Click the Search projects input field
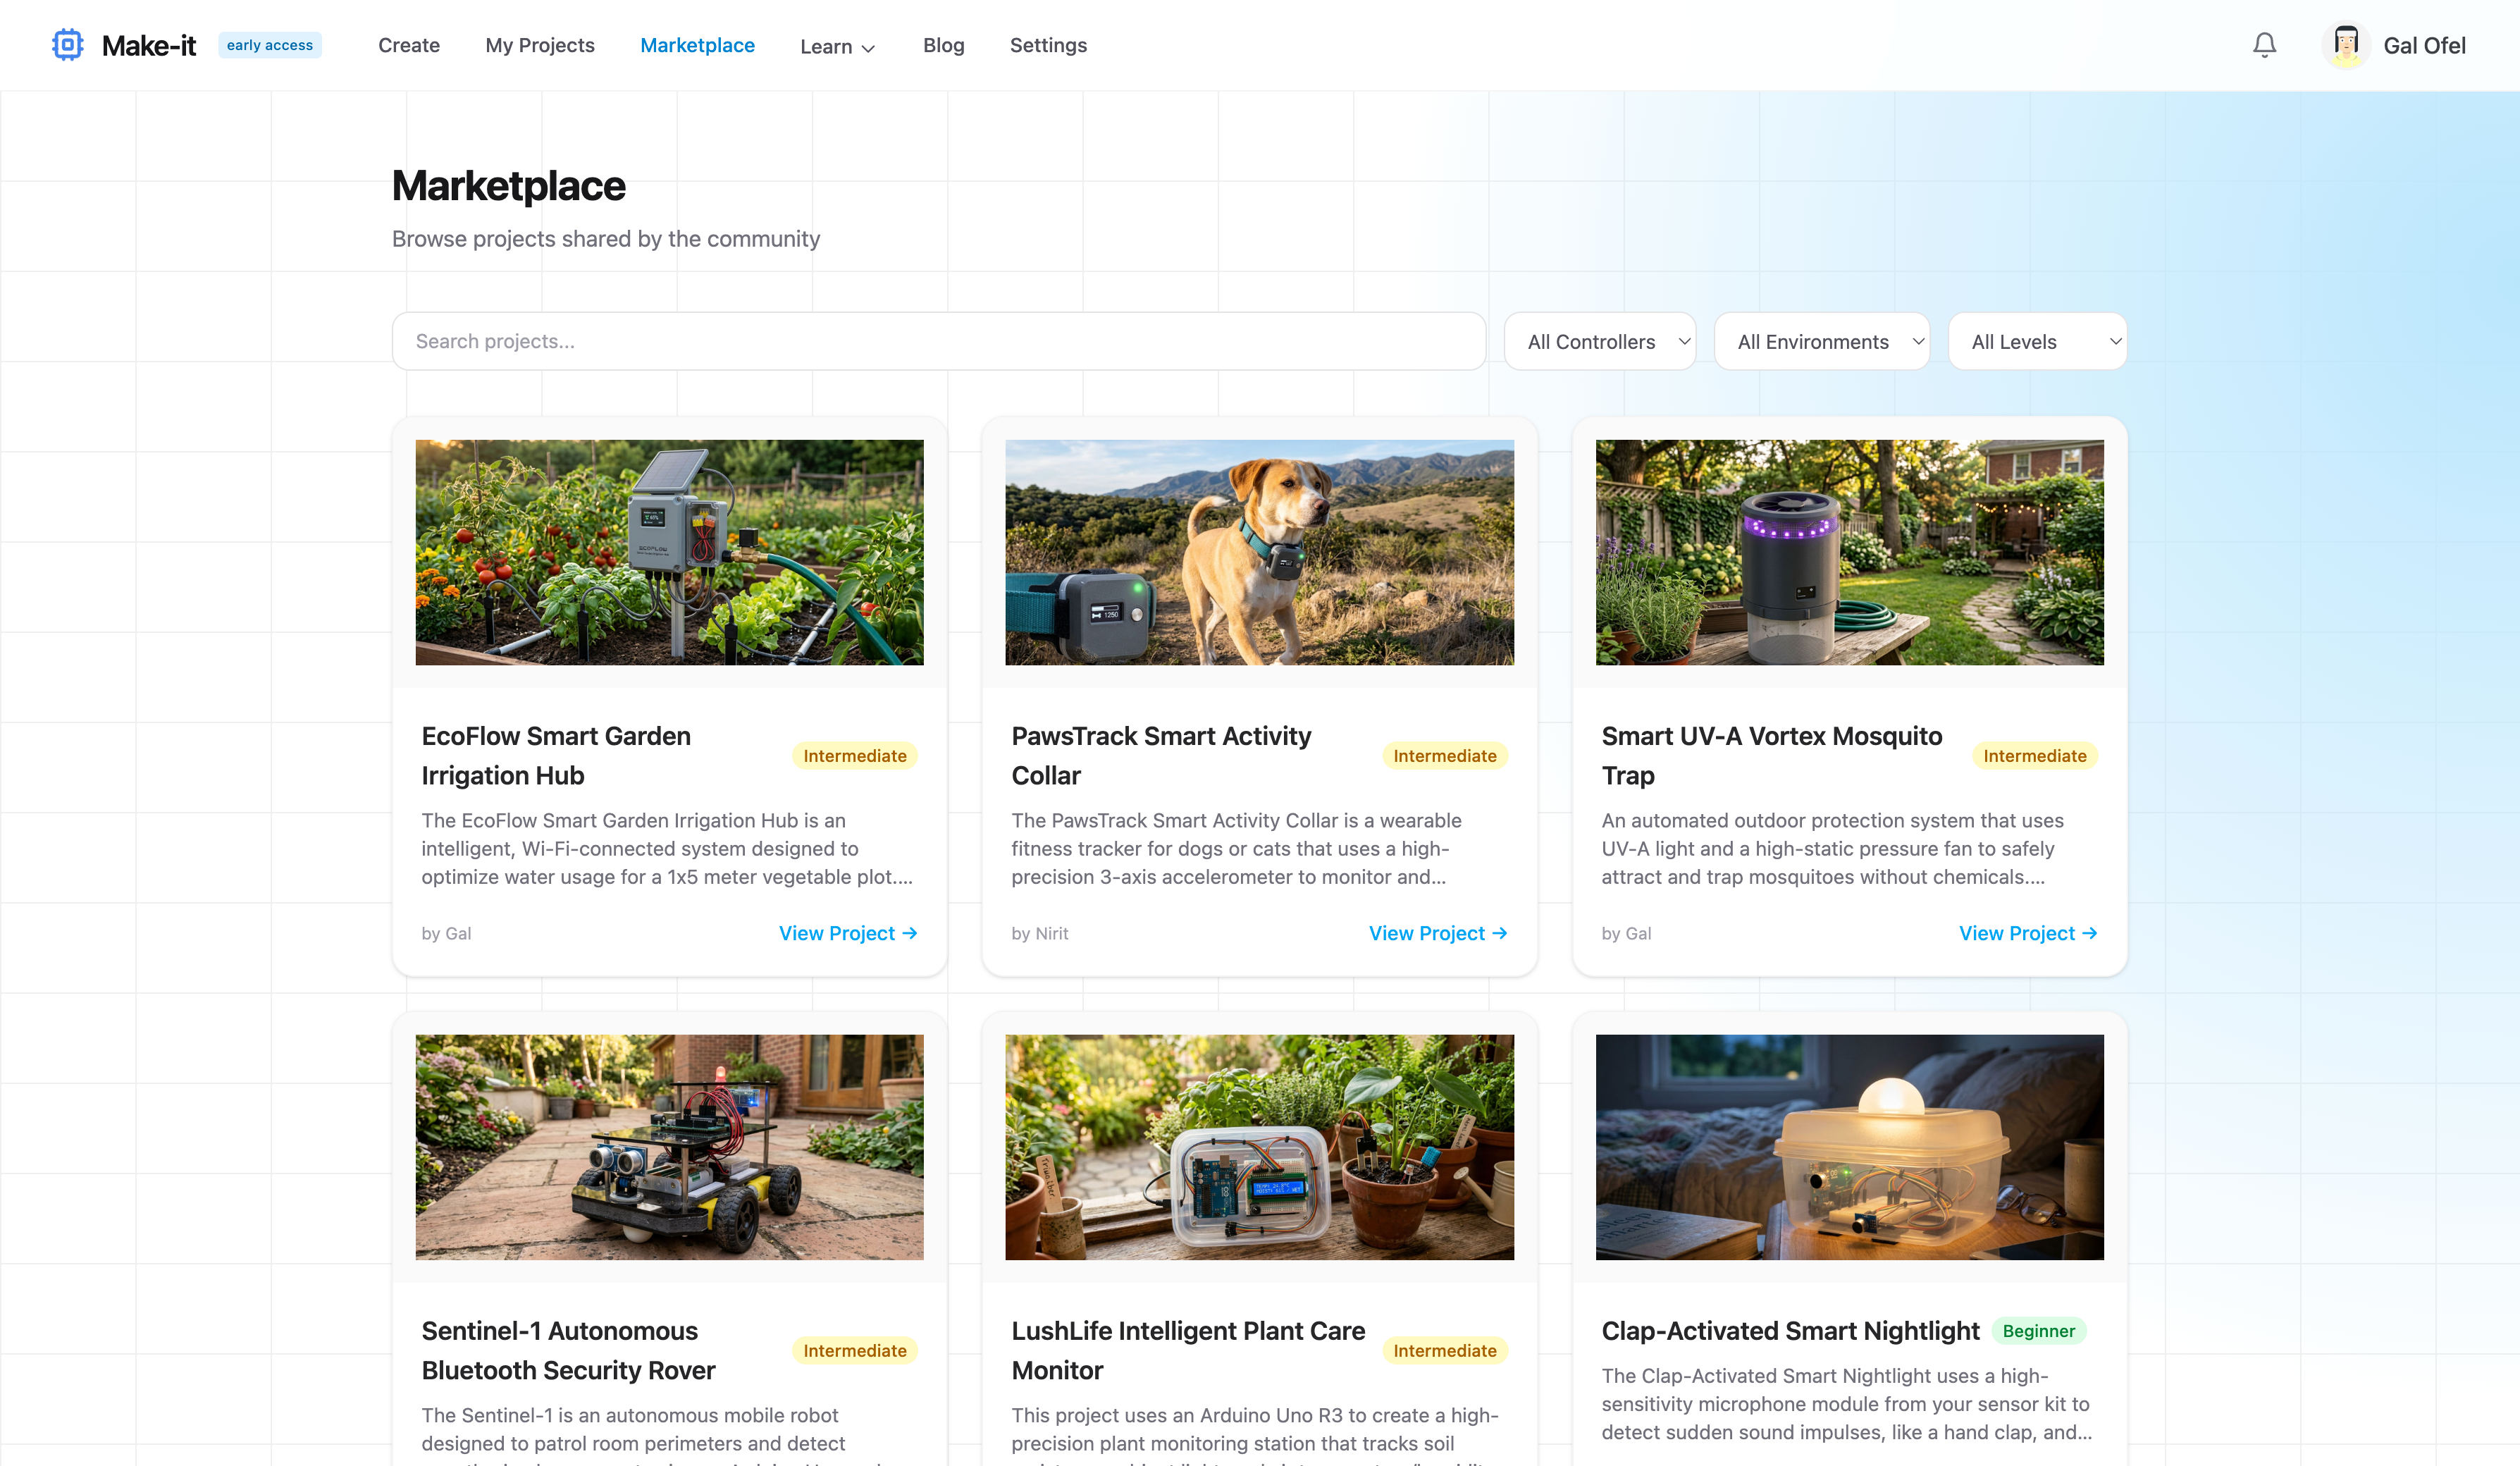This screenshot has width=2520, height=1466. [939, 342]
